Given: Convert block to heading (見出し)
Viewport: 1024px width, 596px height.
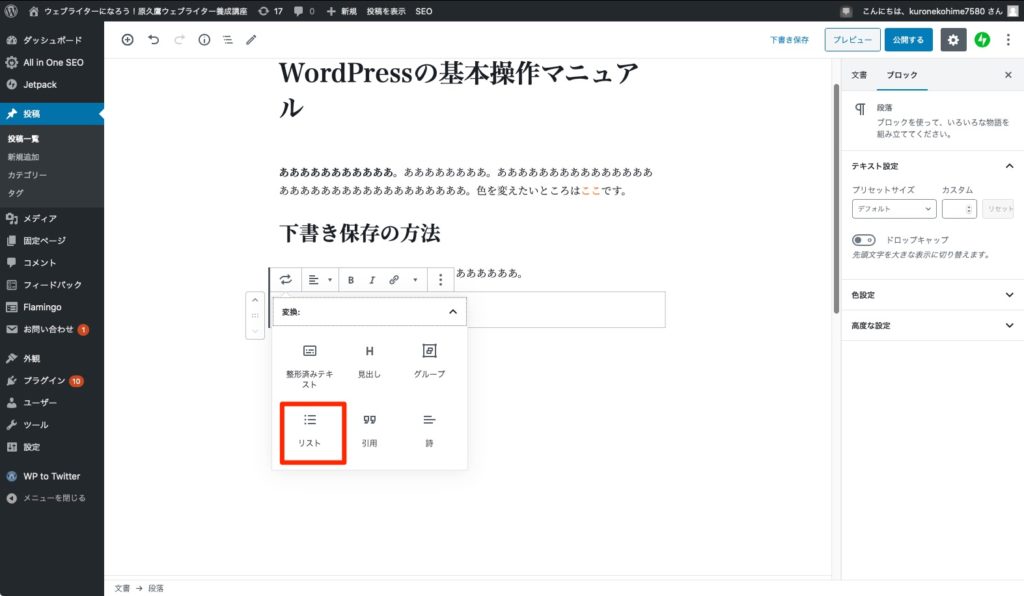Looking at the screenshot, I should pyautogui.click(x=369, y=360).
